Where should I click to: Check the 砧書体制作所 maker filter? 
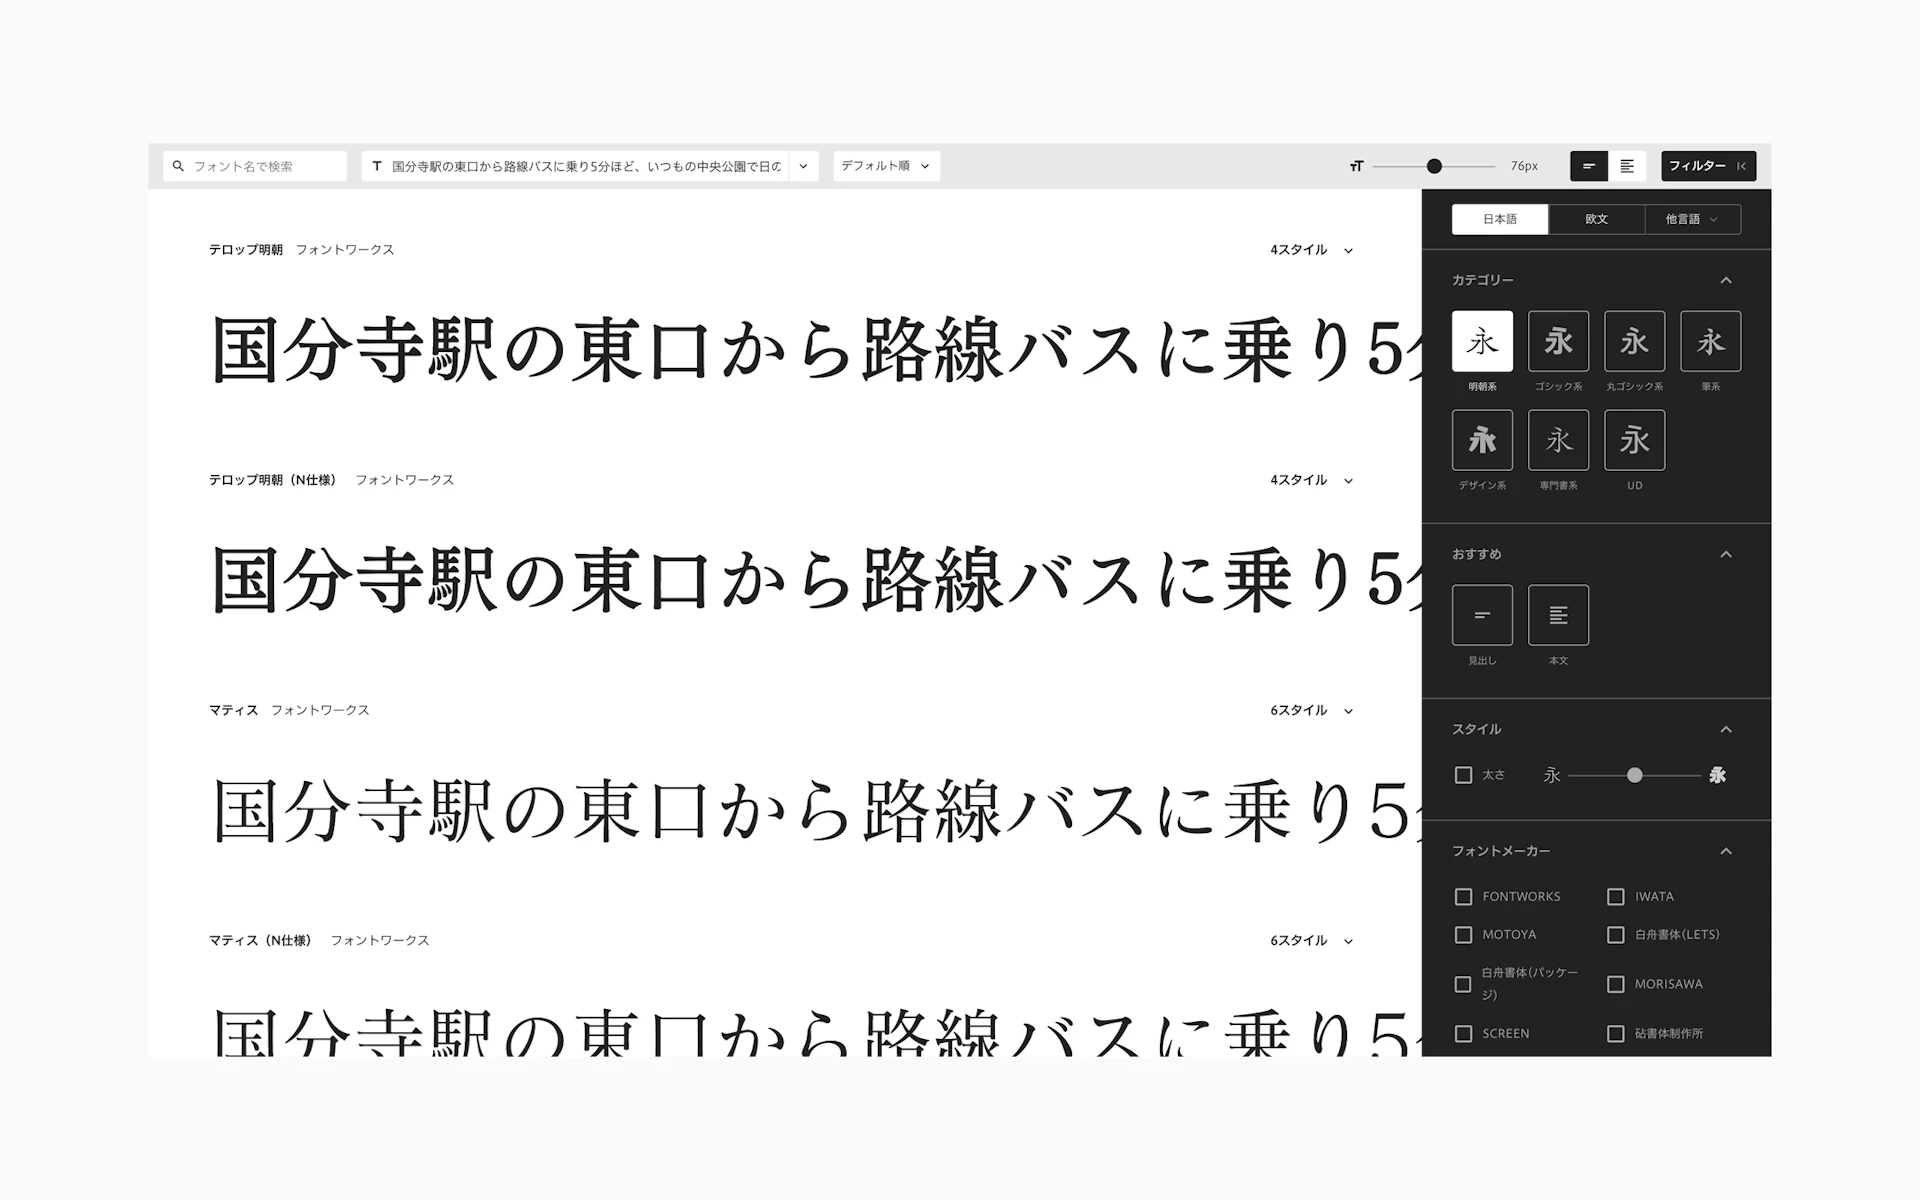coord(1615,1034)
